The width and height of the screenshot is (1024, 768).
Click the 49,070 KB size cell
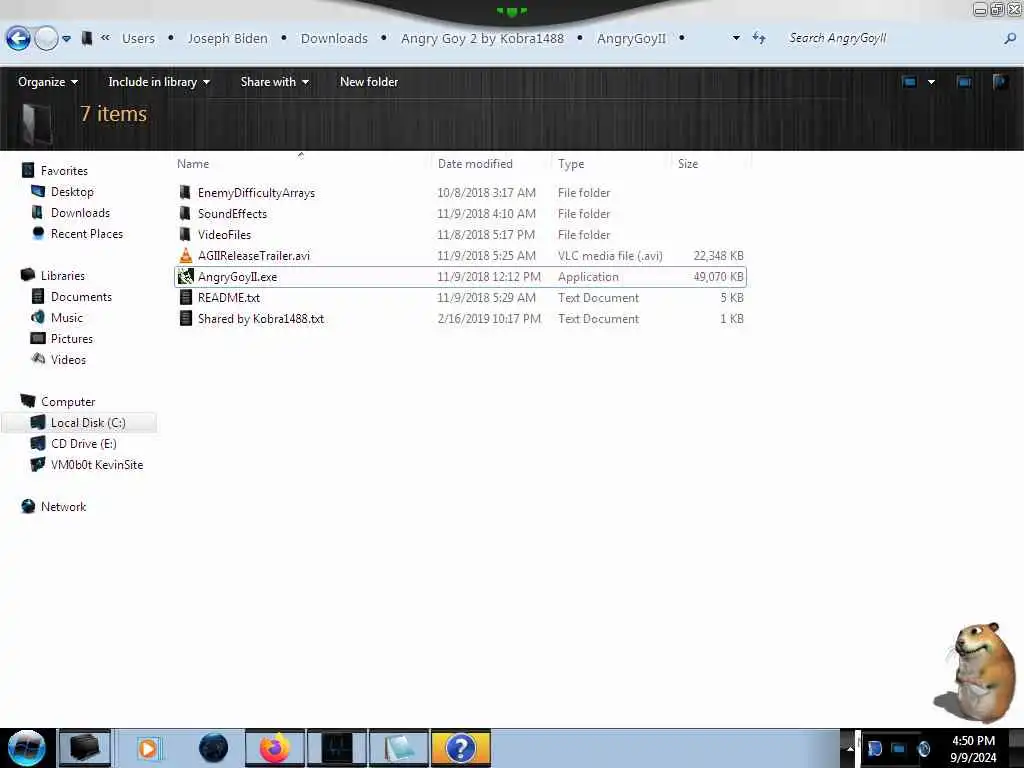point(718,277)
